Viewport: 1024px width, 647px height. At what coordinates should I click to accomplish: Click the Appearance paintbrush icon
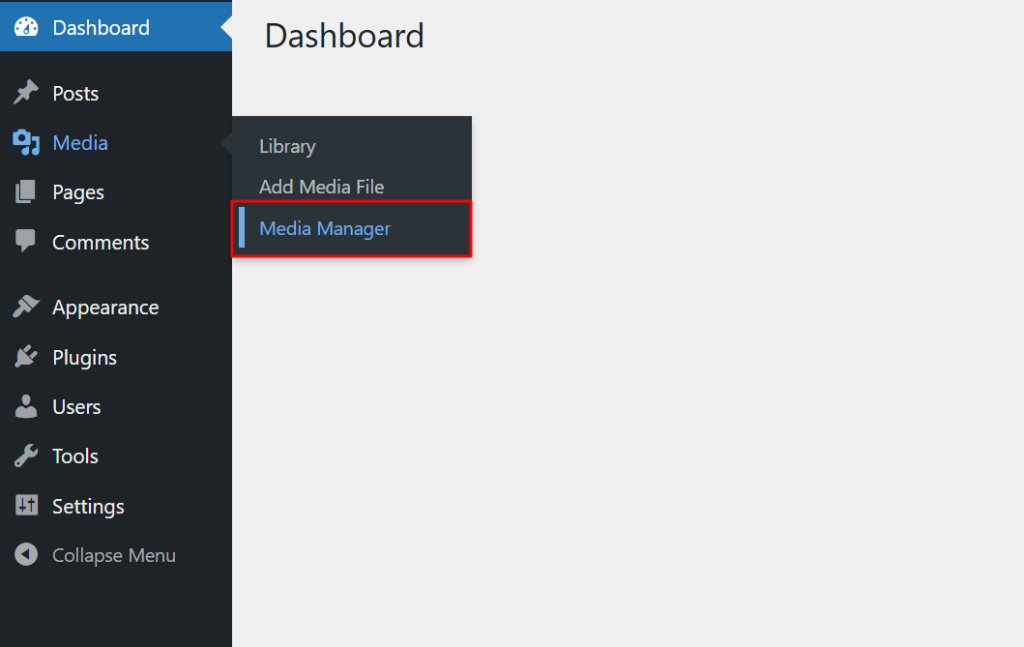pyautogui.click(x=26, y=307)
